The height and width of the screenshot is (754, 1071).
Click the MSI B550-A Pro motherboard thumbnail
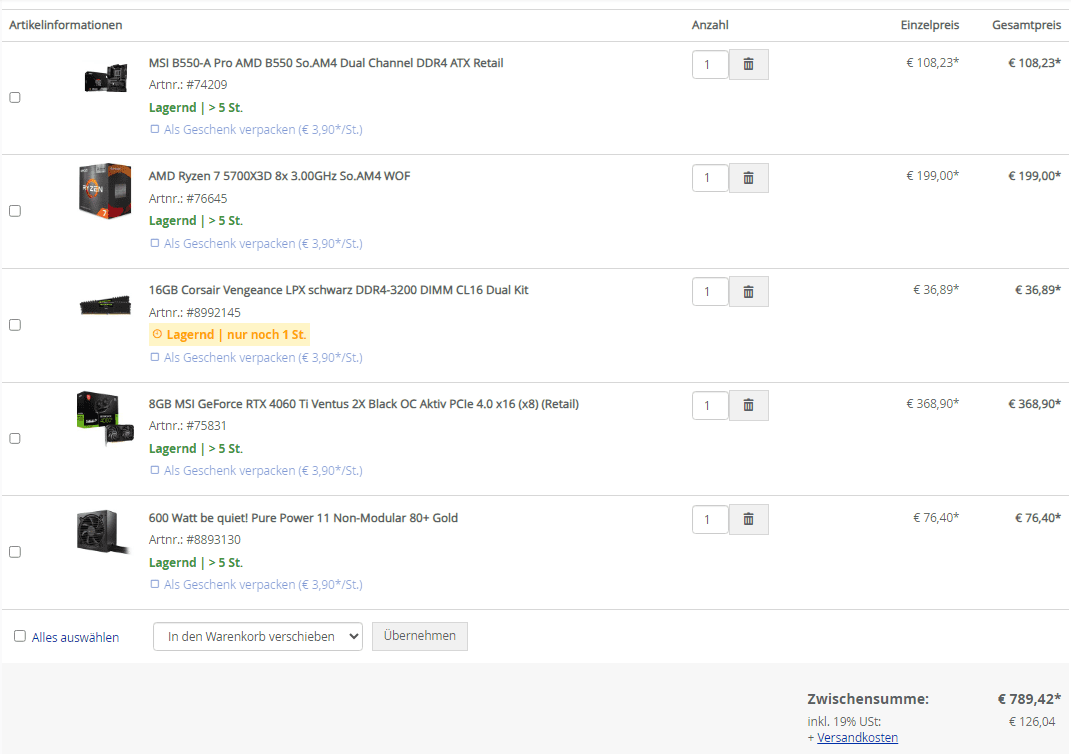[x=105, y=77]
